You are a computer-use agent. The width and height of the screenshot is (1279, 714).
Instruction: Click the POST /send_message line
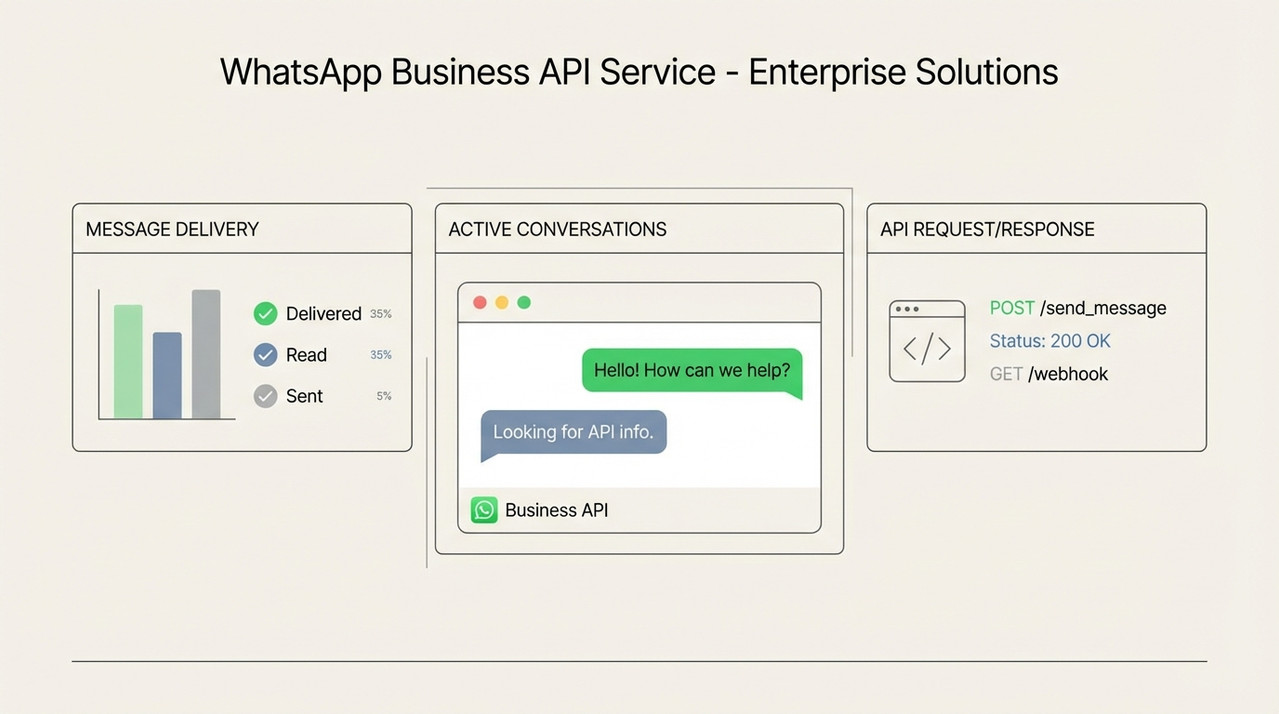point(1078,308)
